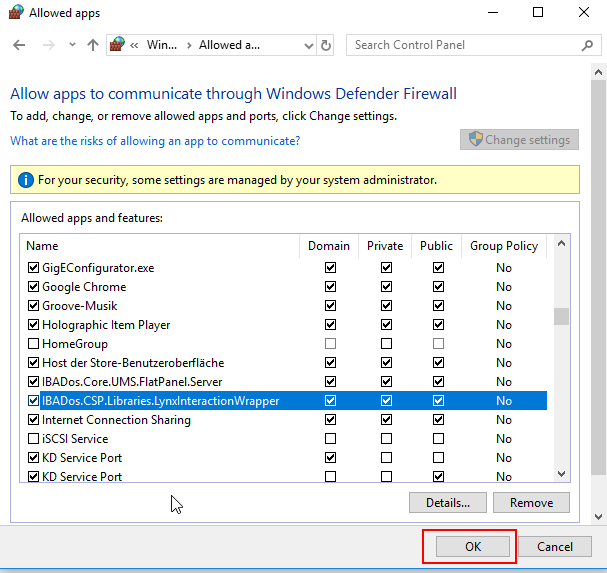Maximize the Allowed apps window
Image resolution: width=607 pixels, height=573 pixels.
(538, 12)
